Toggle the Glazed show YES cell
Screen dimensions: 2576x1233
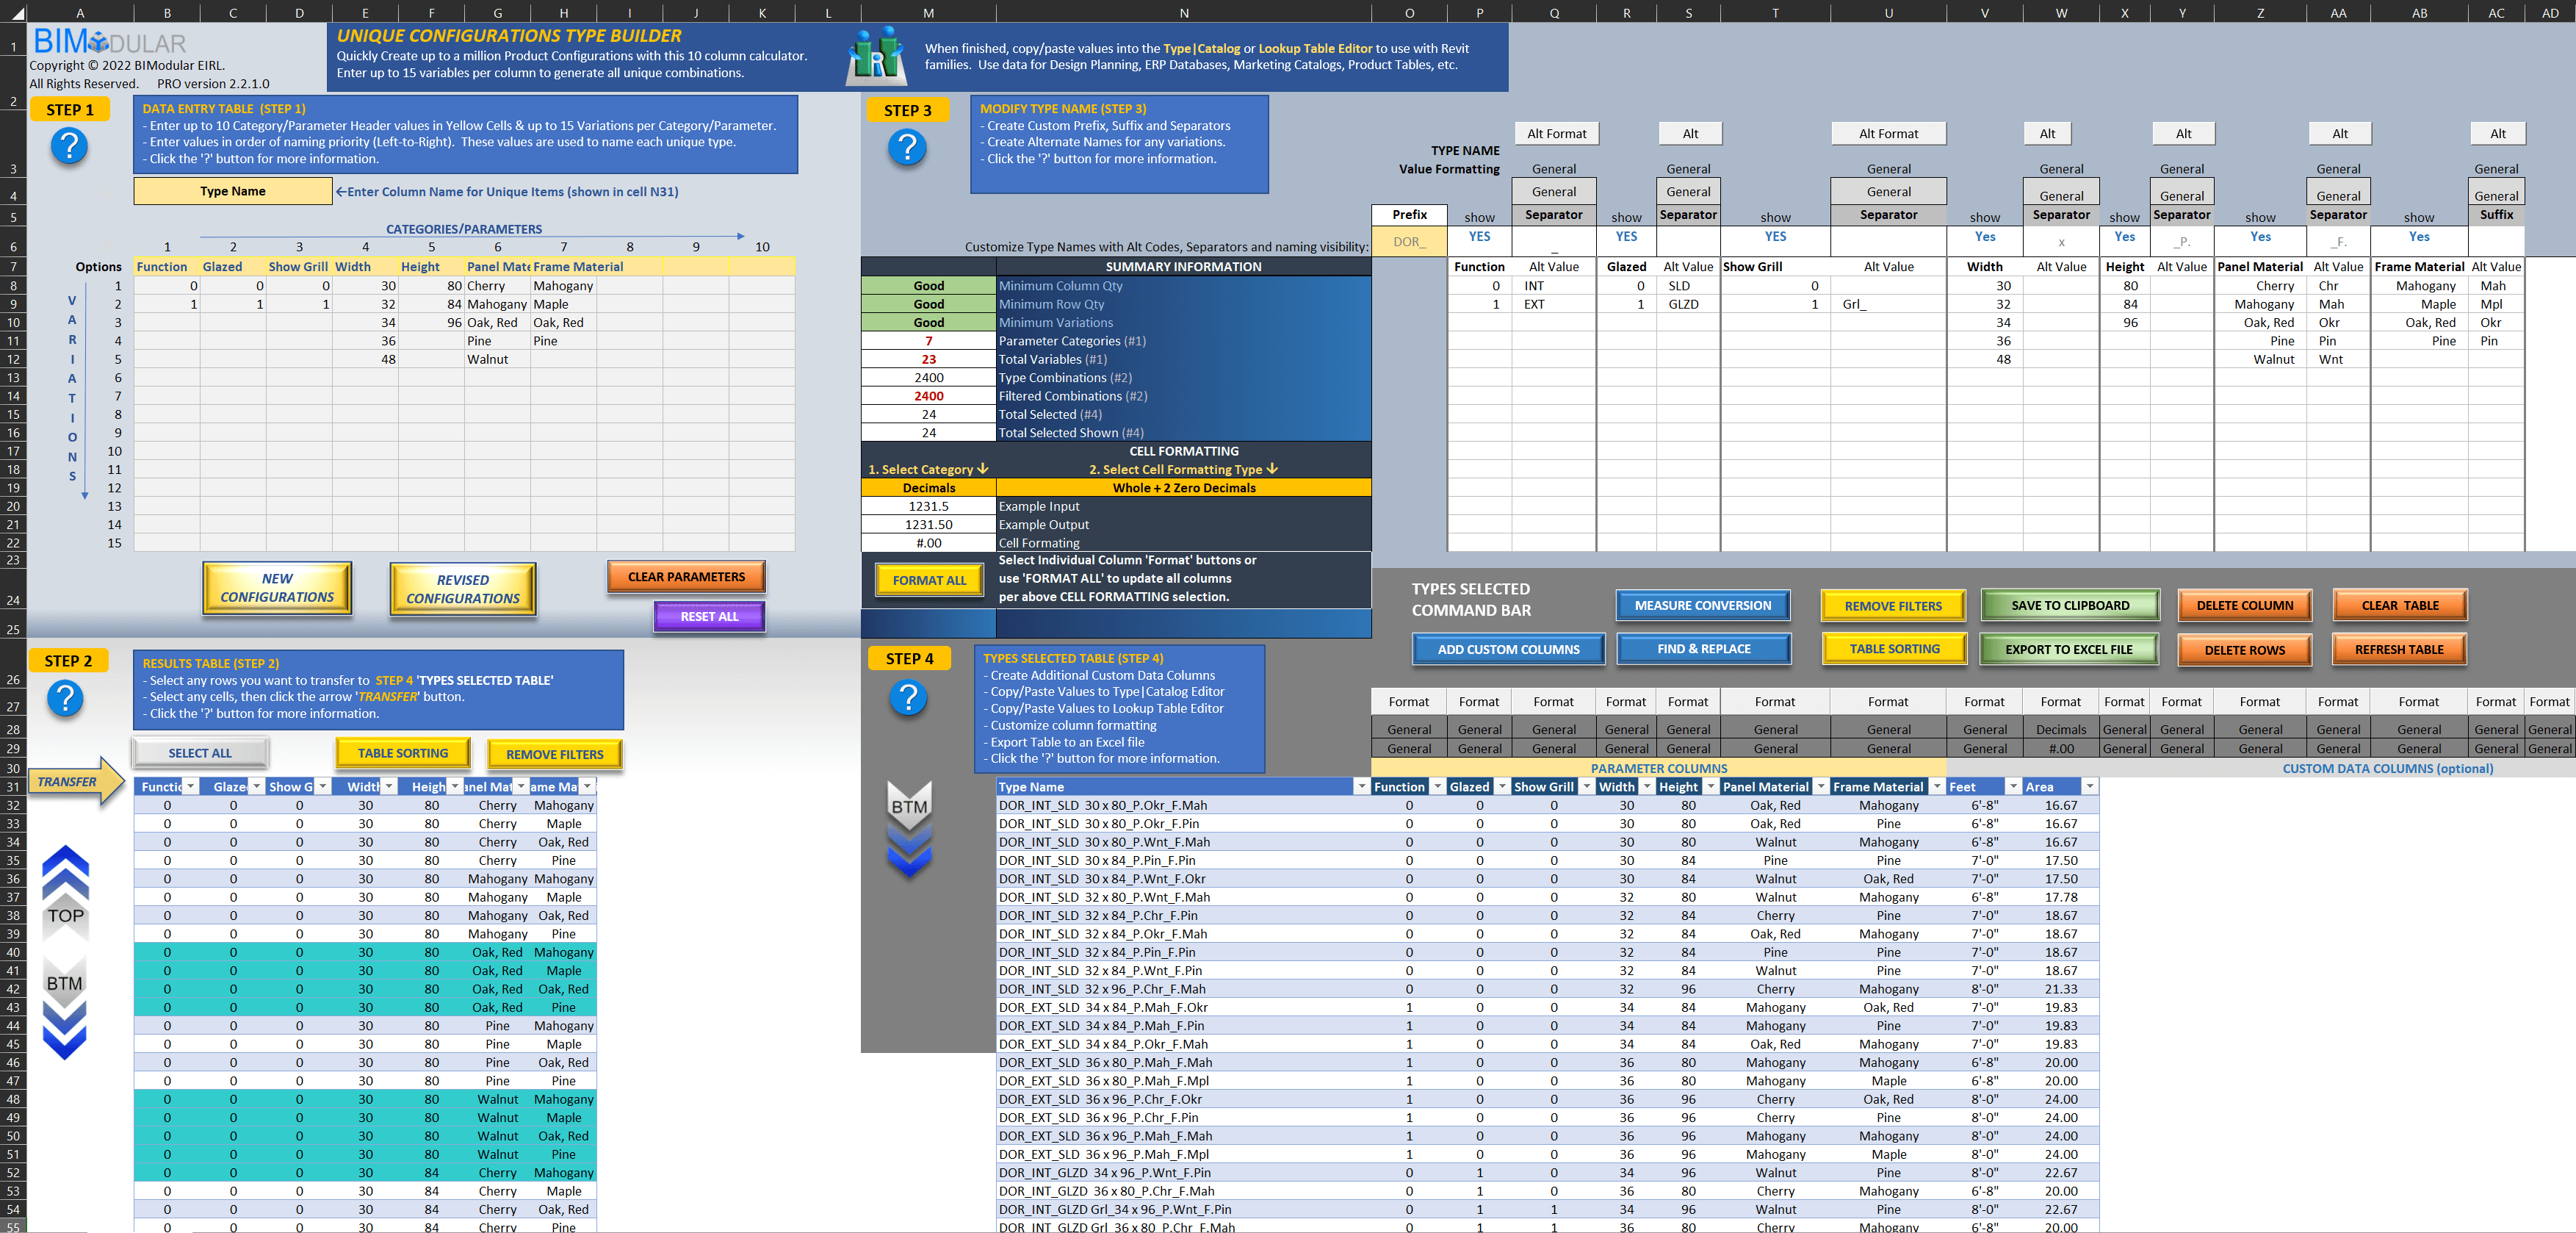[1626, 237]
